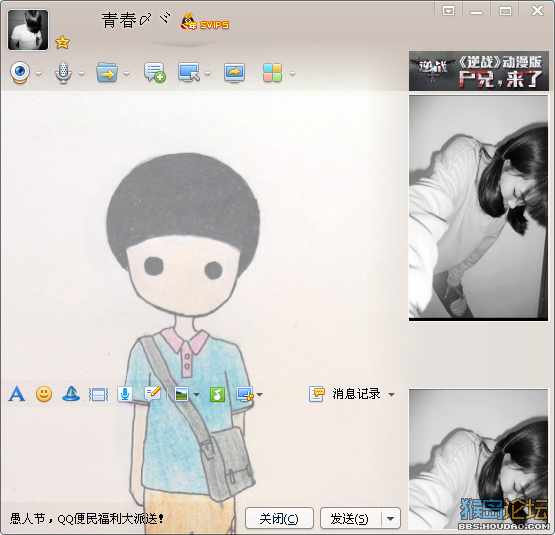Insert a picture with the image icon

[182, 394]
